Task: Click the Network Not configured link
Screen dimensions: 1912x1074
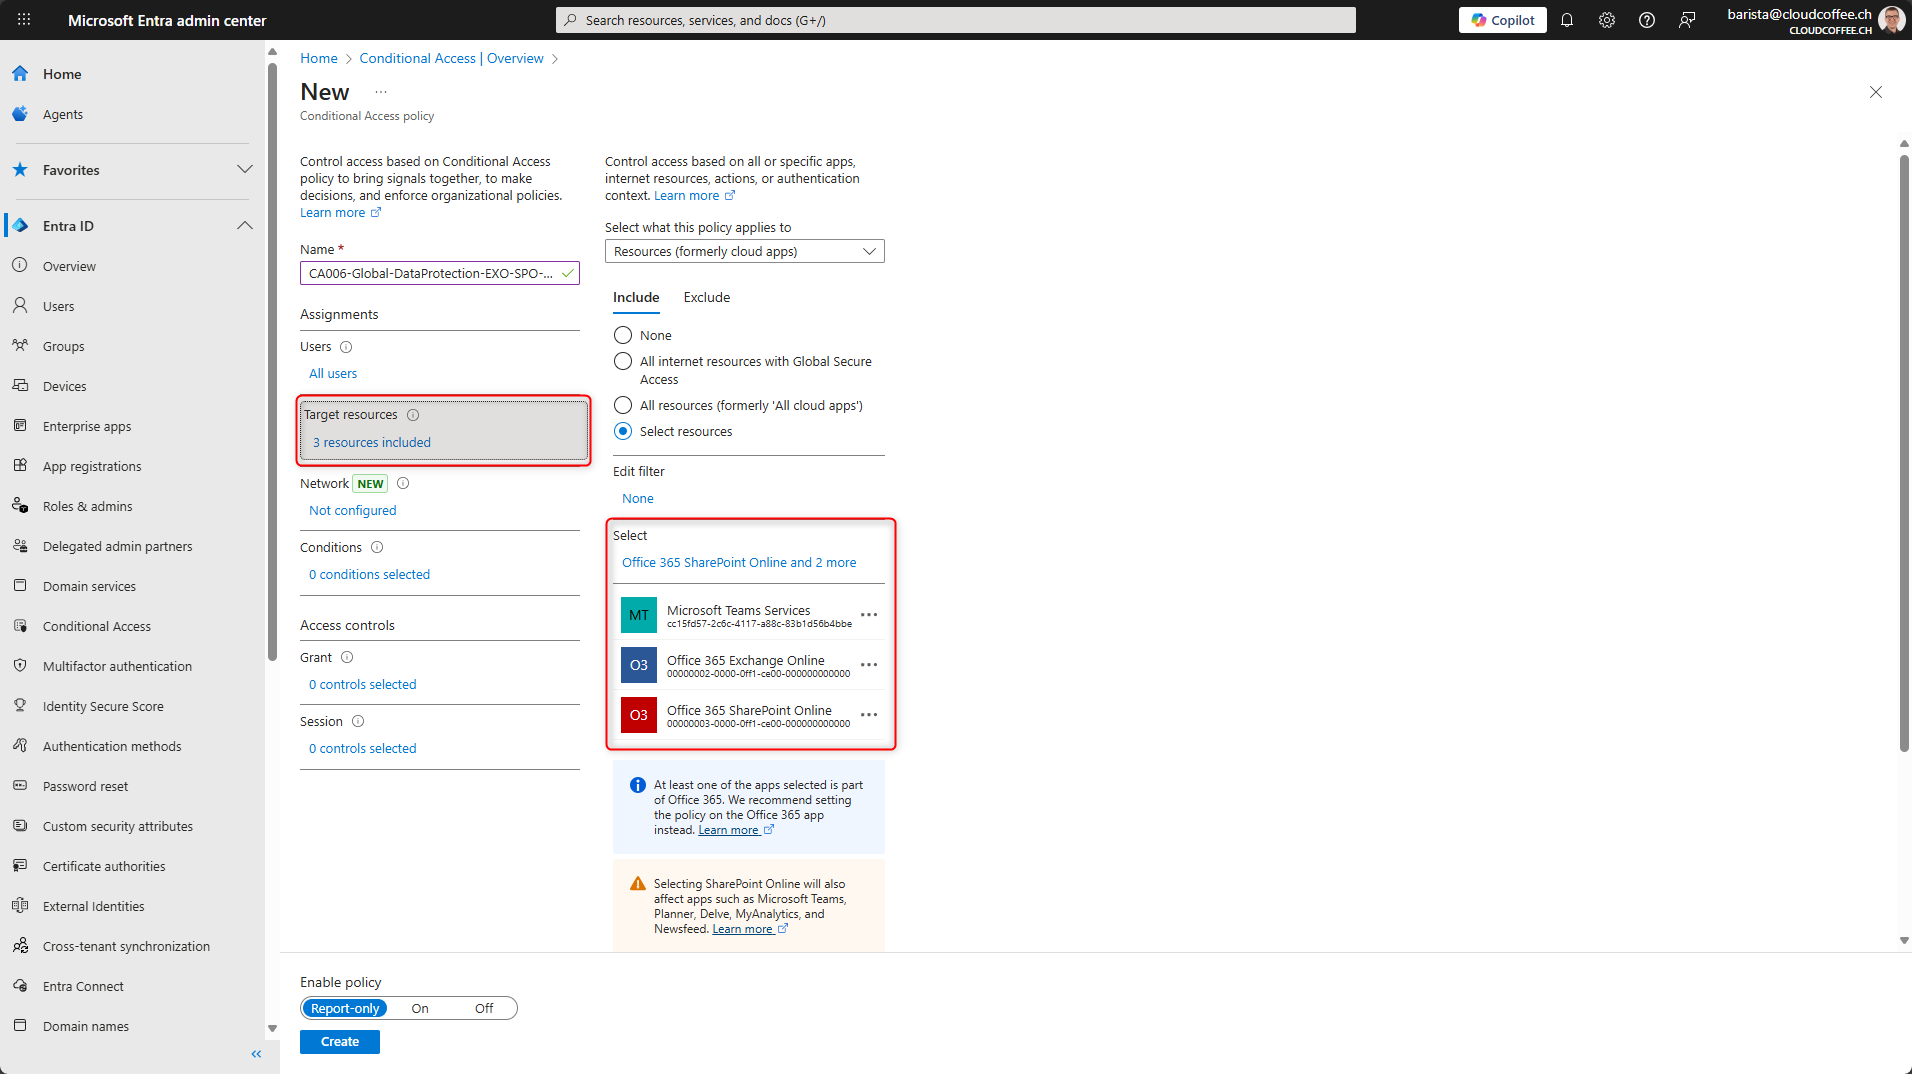Action: click(352, 510)
